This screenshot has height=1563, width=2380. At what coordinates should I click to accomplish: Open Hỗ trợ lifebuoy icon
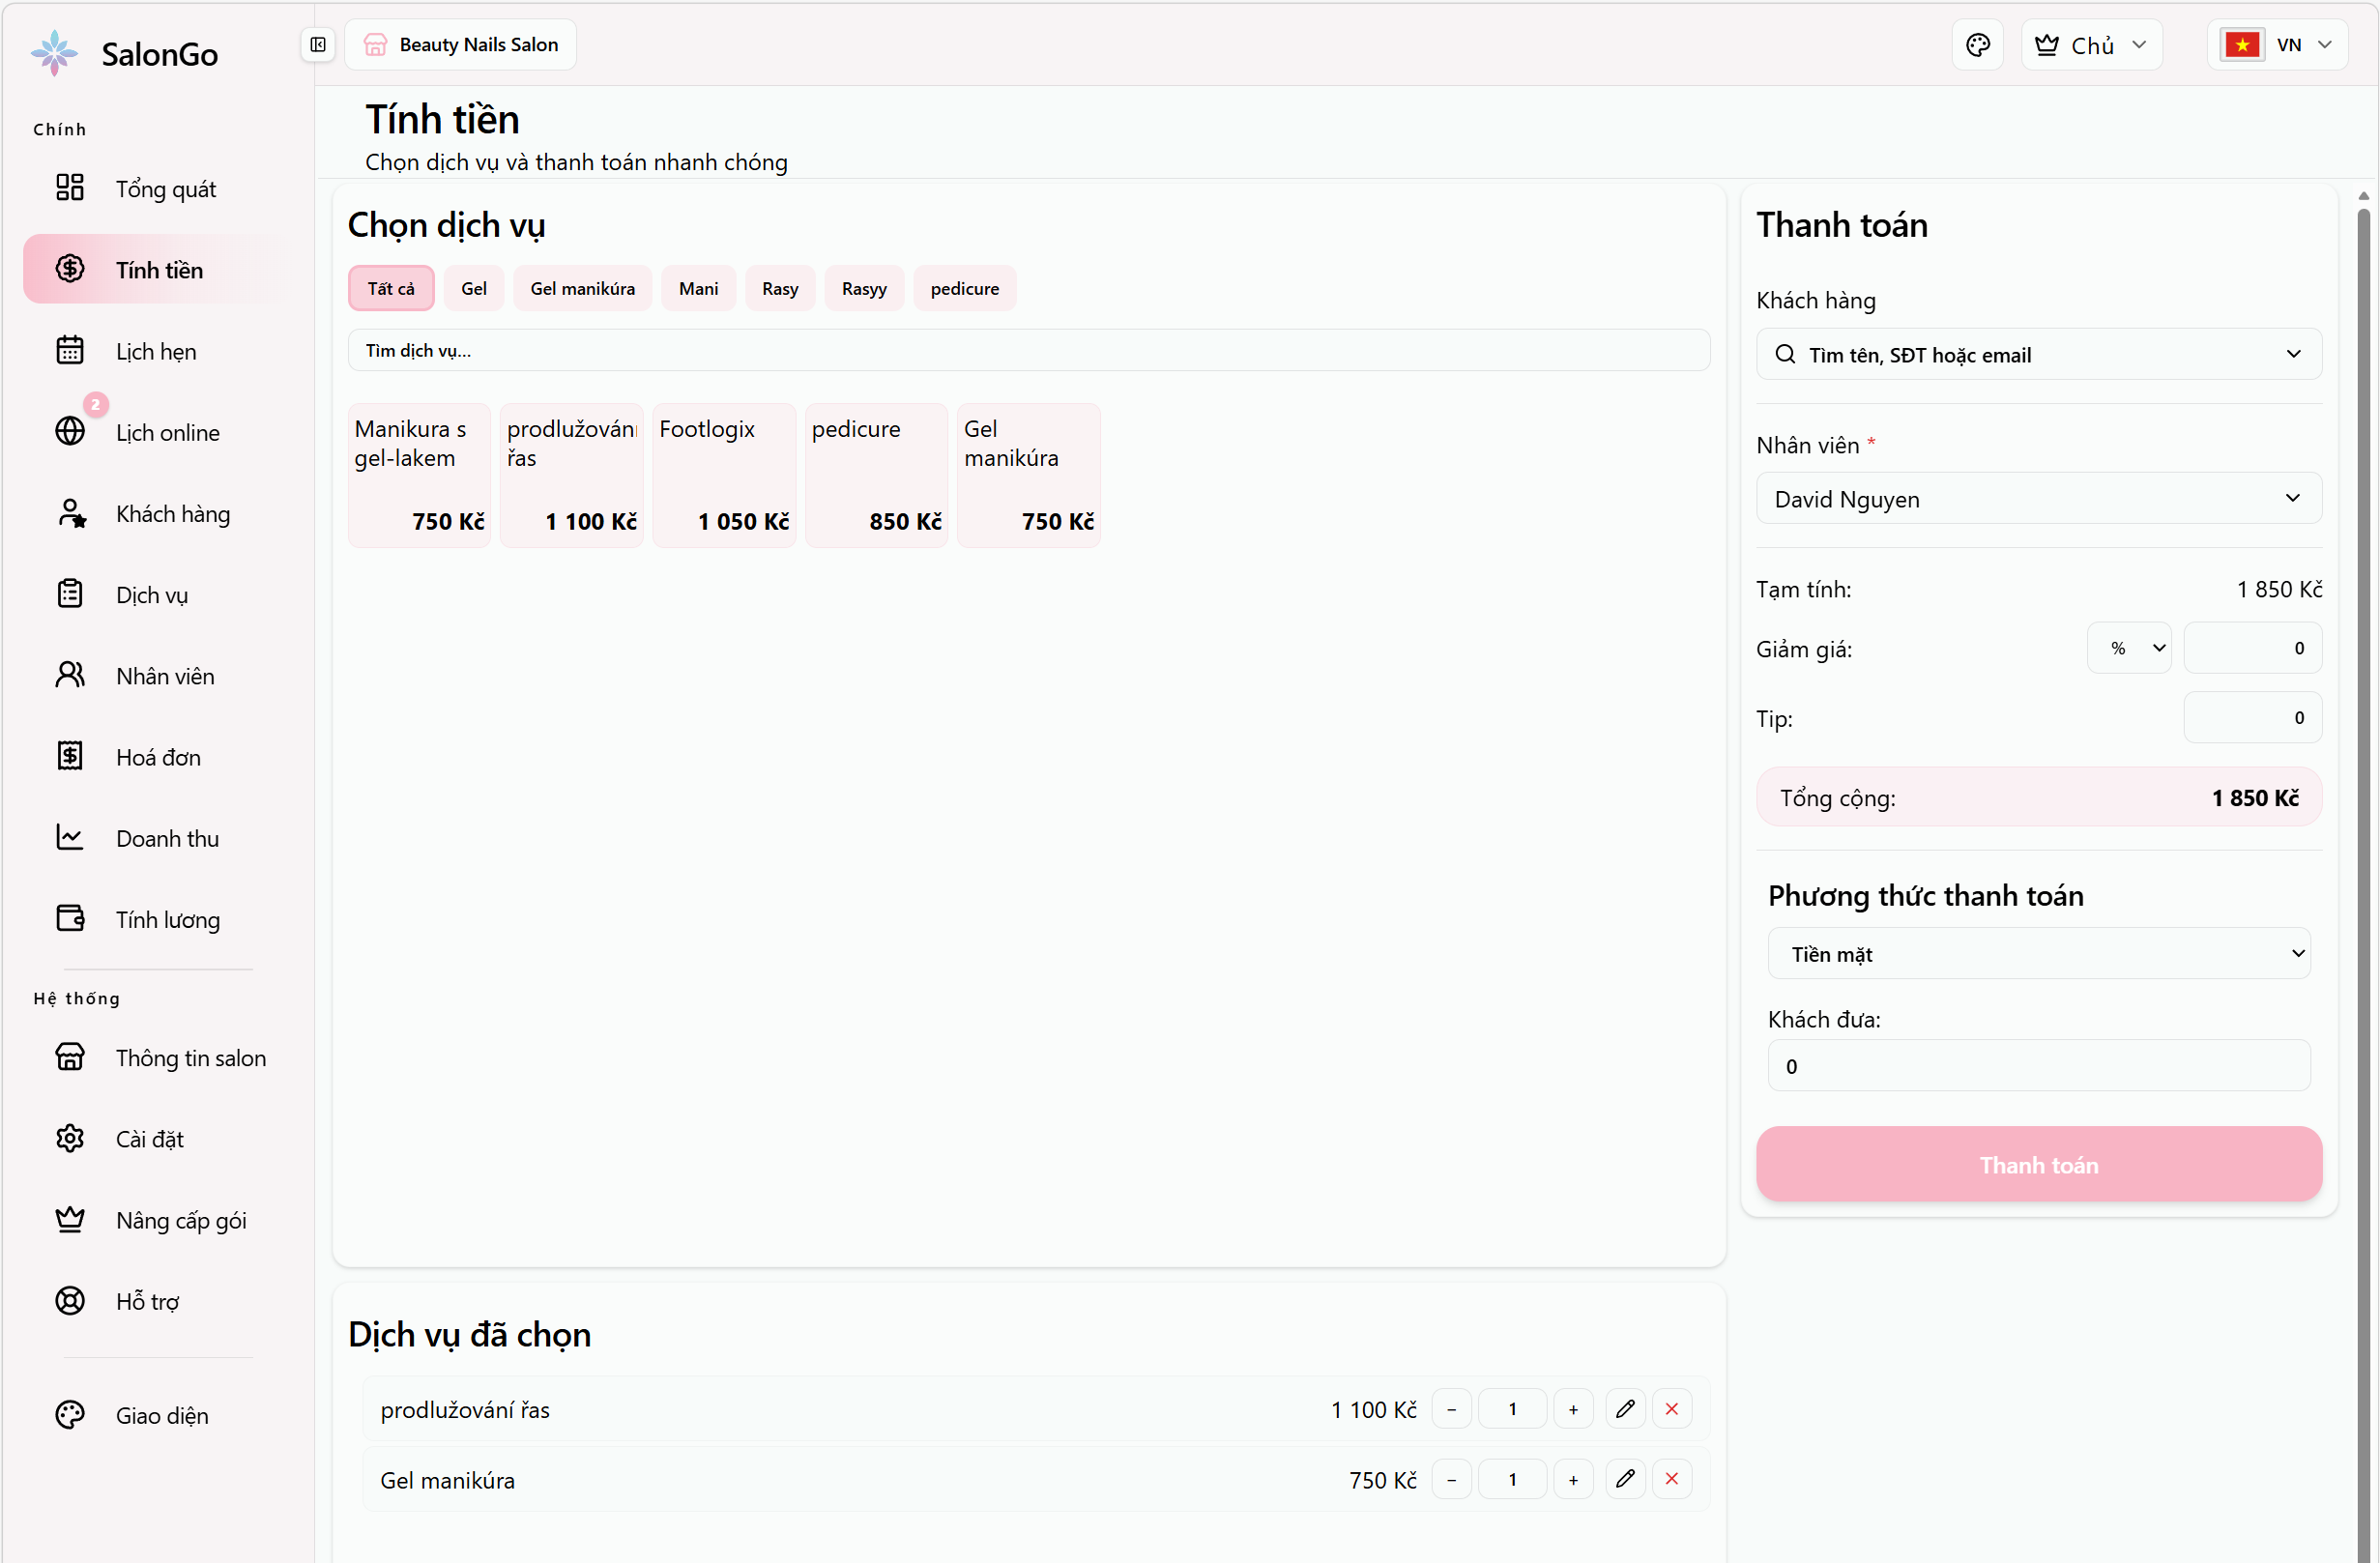pyautogui.click(x=70, y=1301)
